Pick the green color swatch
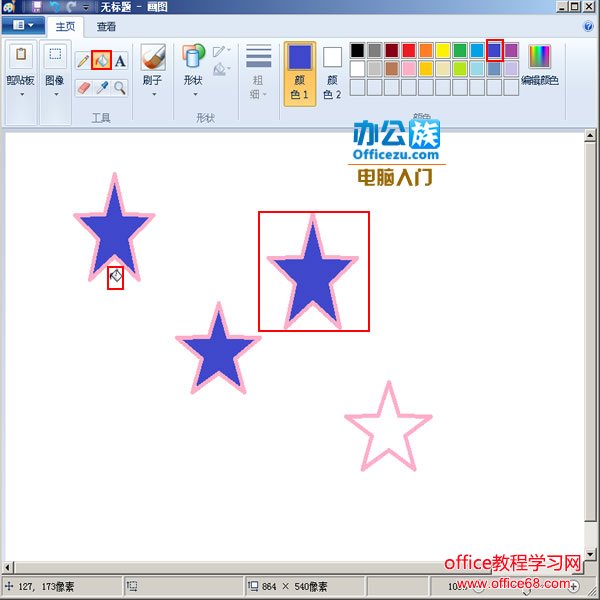The image size is (600, 600). (460, 51)
